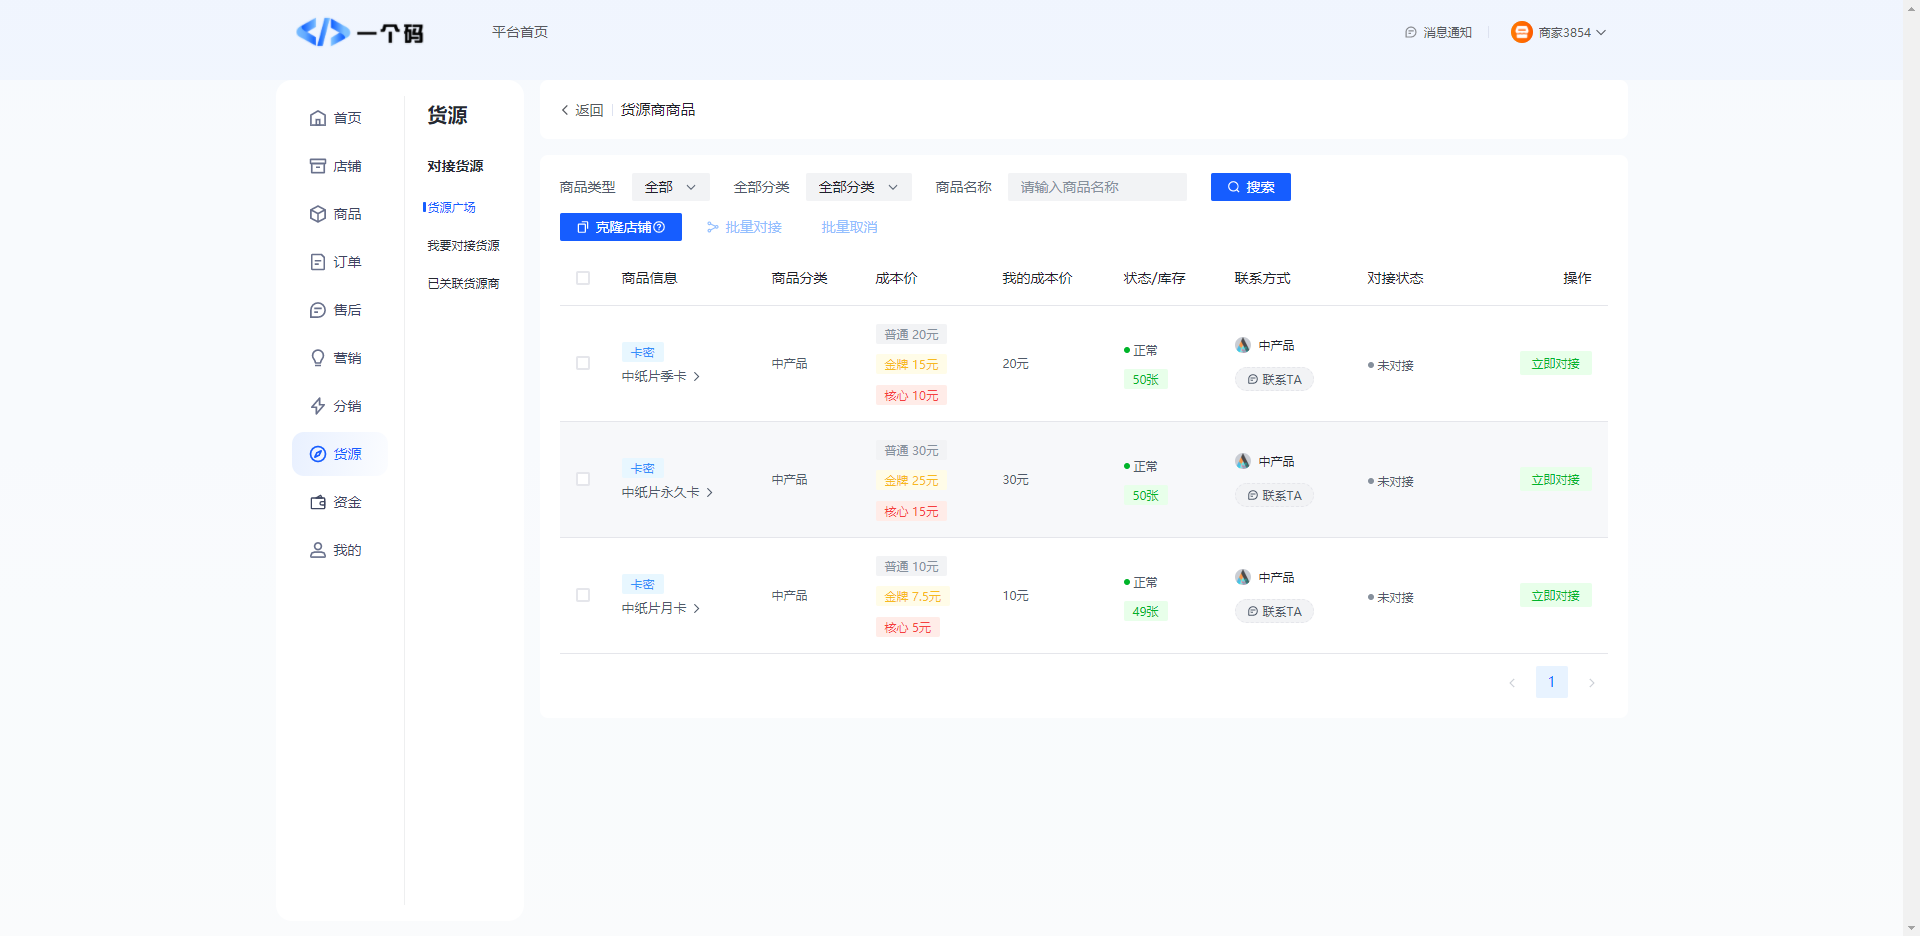Click the 金牌 7.5元 price tag
The image size is (1920, 936).
(912, 597)
